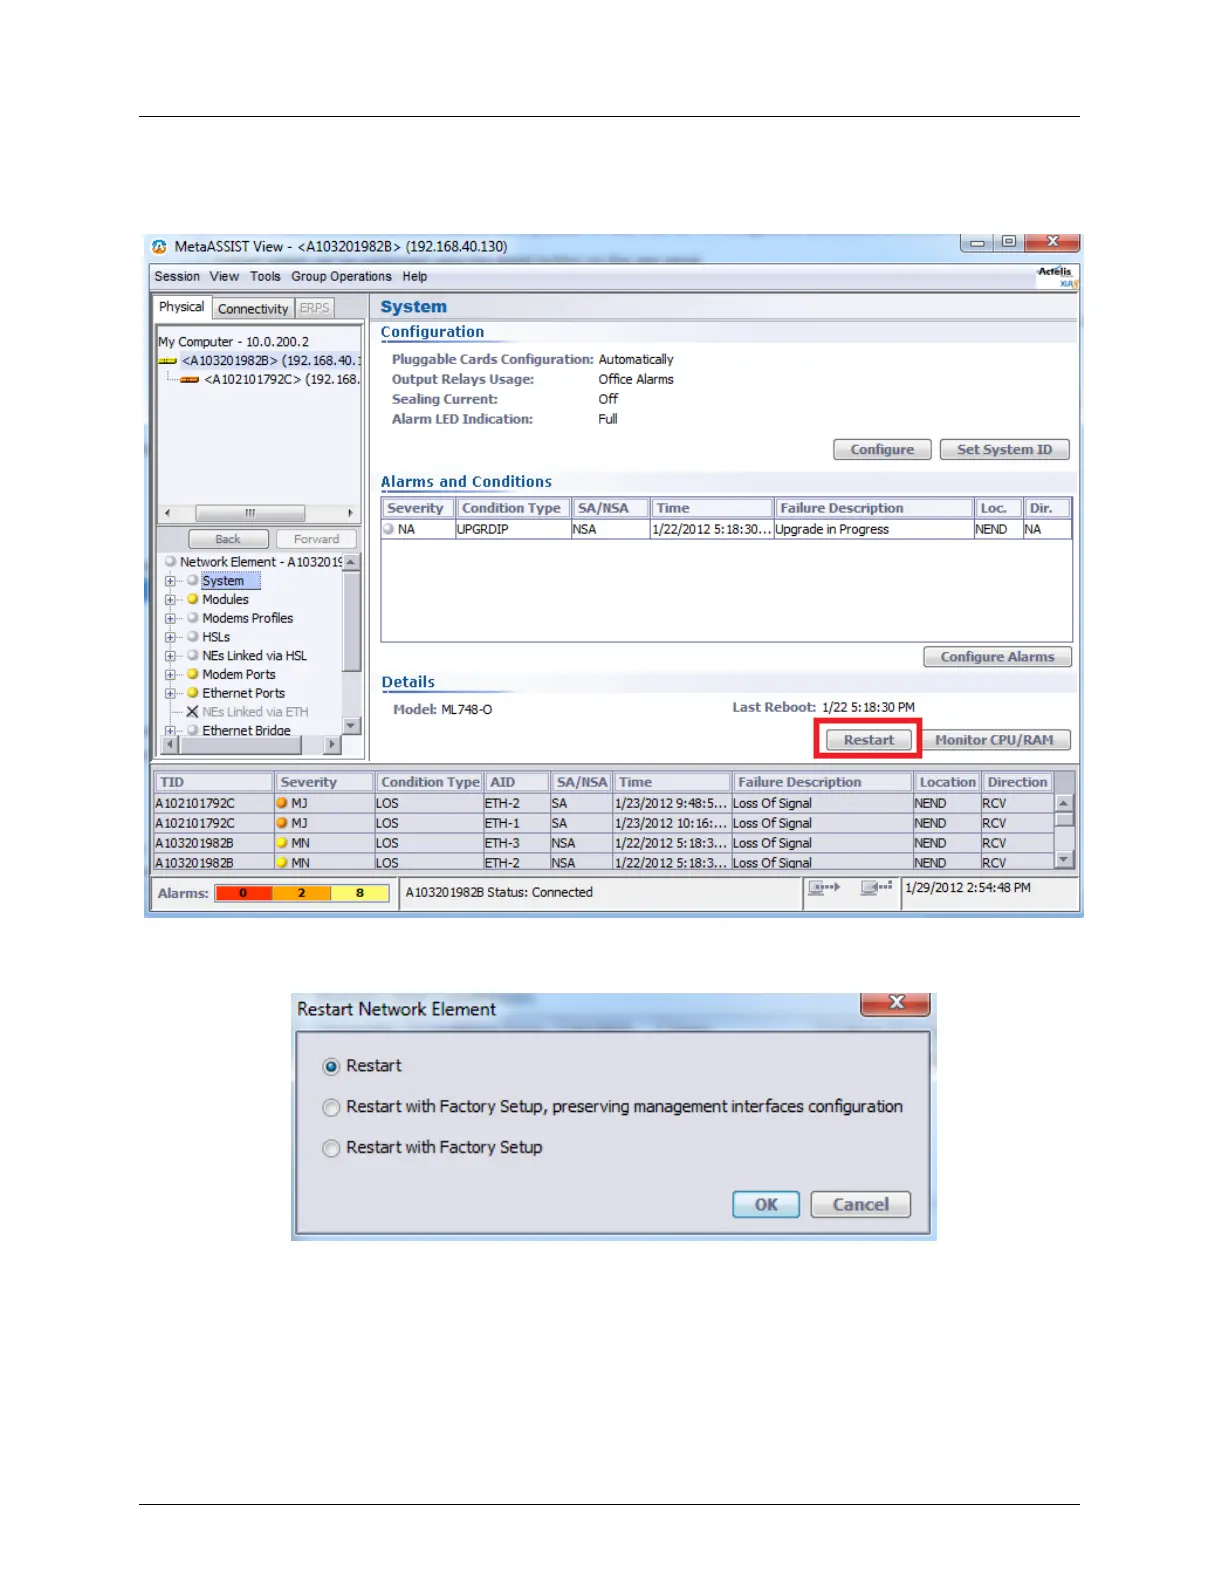Select Restart with Factory Setup preserving management interfaces
The image size is (1224, 1584).
pos(331,1108)
